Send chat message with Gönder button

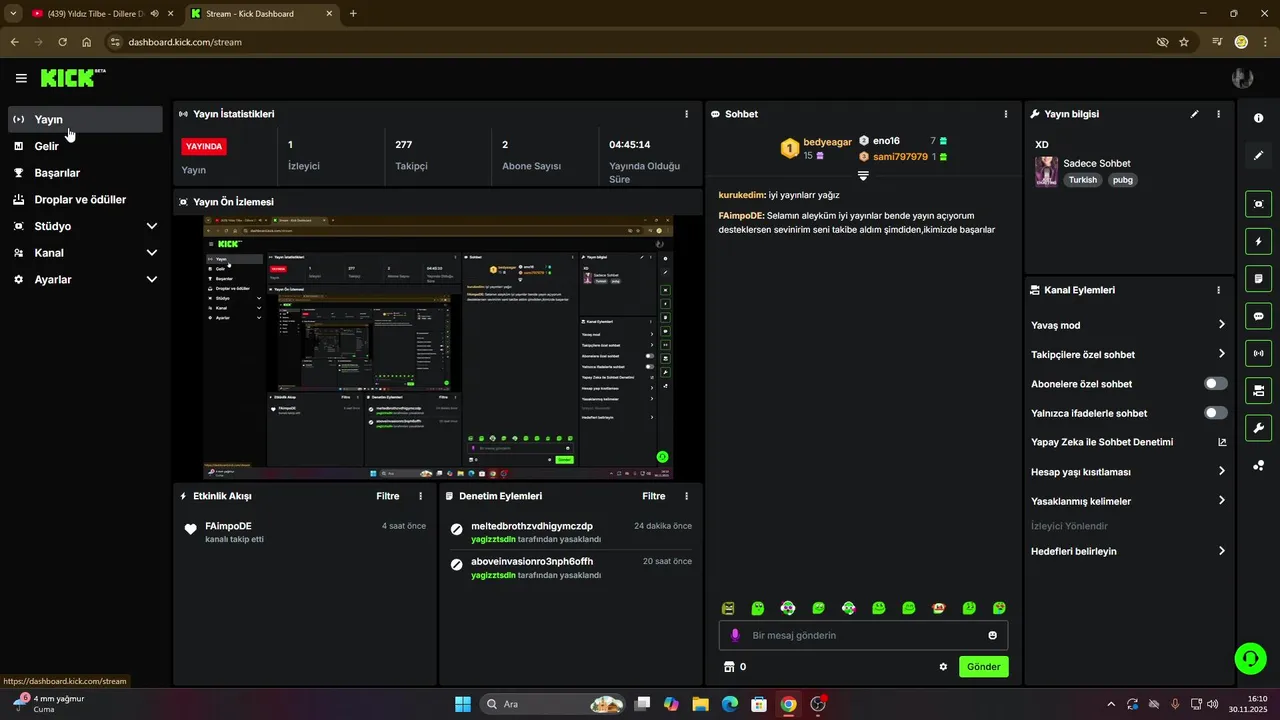(984, 667)
